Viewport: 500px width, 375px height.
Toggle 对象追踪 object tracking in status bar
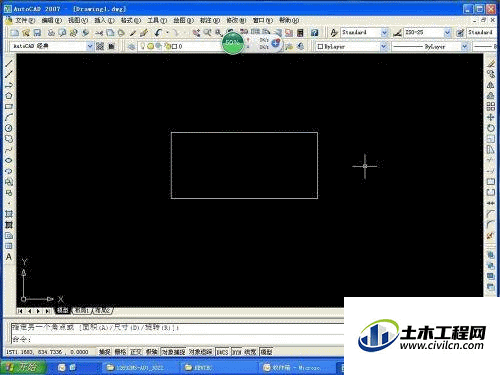(x=200, y=352)
